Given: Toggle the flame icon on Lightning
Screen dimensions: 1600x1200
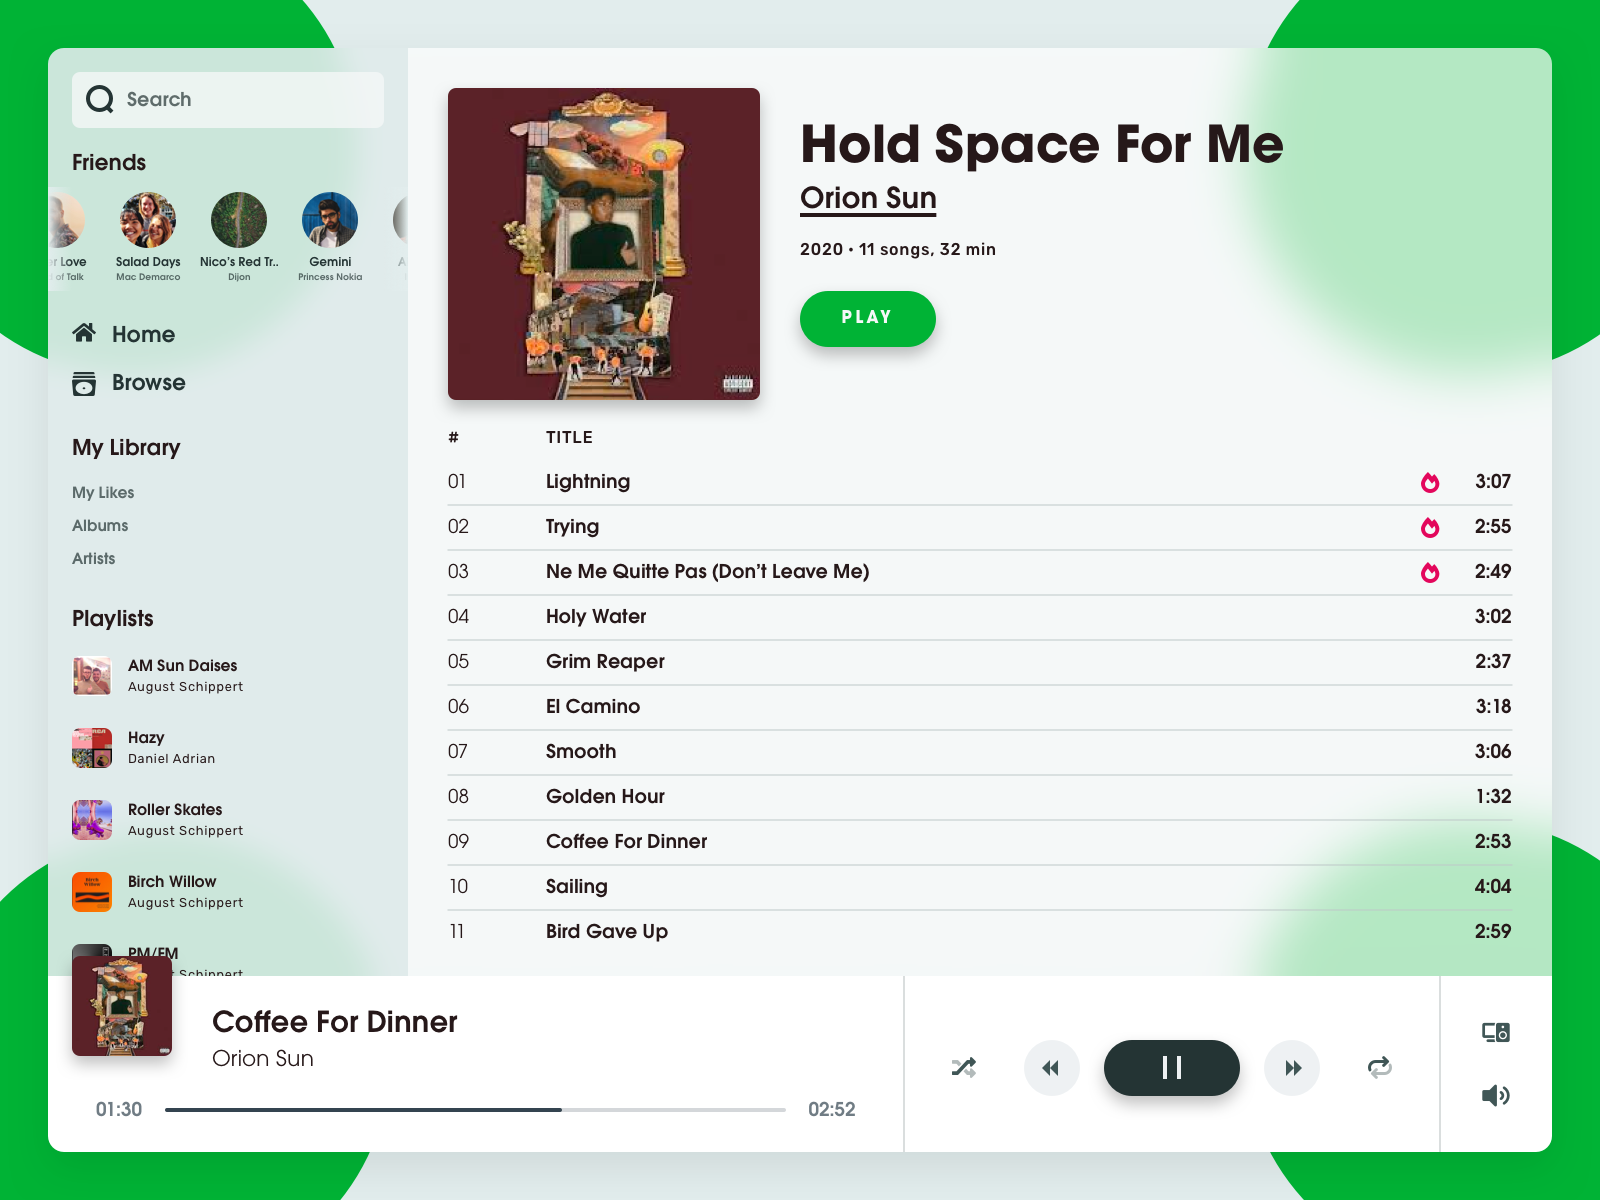Looking at the screenshot, I should tap(1430, 482).
